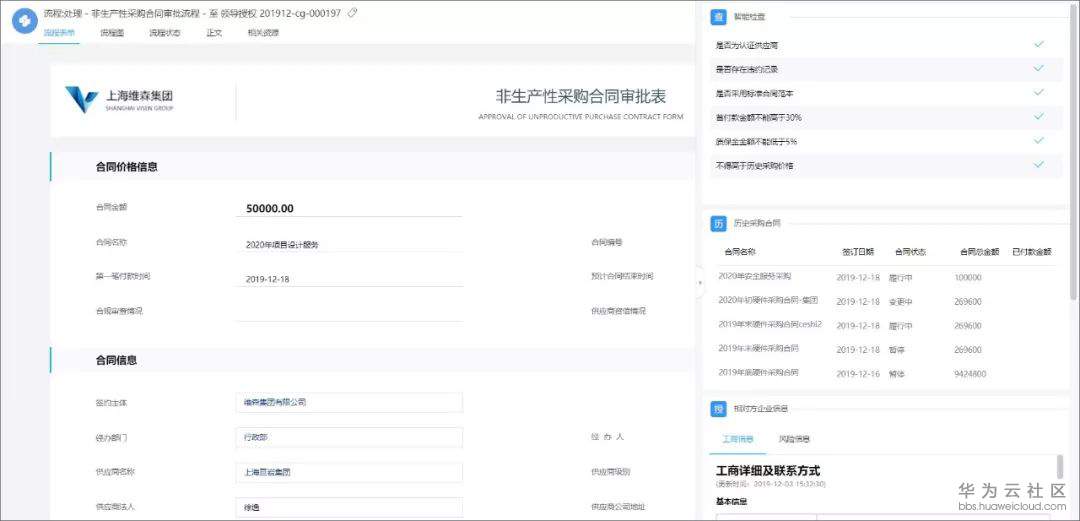Click the blue 搜 counterparty info panel icon
The height and width of the screenshot is (521, 1080).
[718, 409]
